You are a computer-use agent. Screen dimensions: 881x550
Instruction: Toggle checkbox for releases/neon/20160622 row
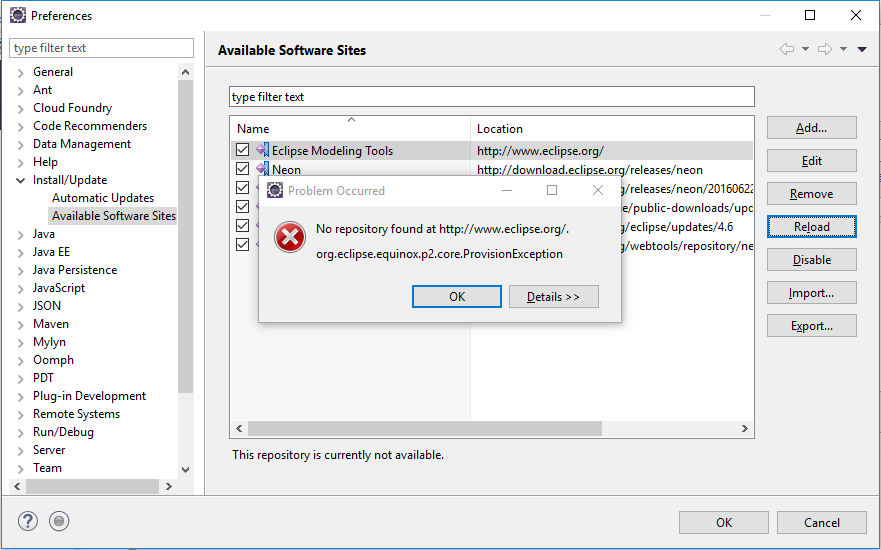243,188
